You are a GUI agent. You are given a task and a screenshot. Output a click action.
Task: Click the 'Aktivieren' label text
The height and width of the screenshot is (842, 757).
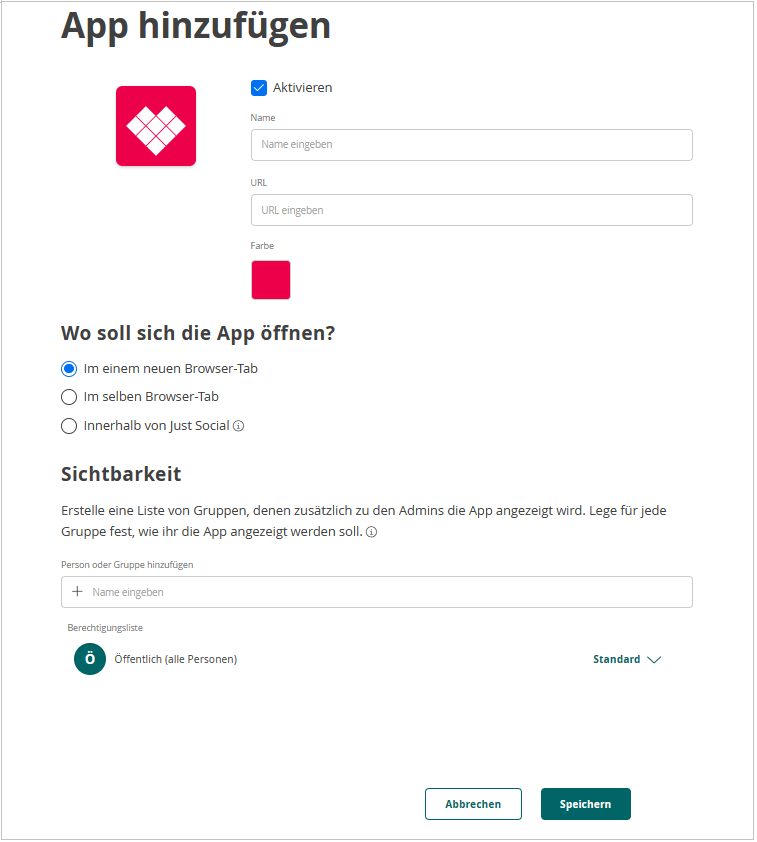[x=302, y=88]
